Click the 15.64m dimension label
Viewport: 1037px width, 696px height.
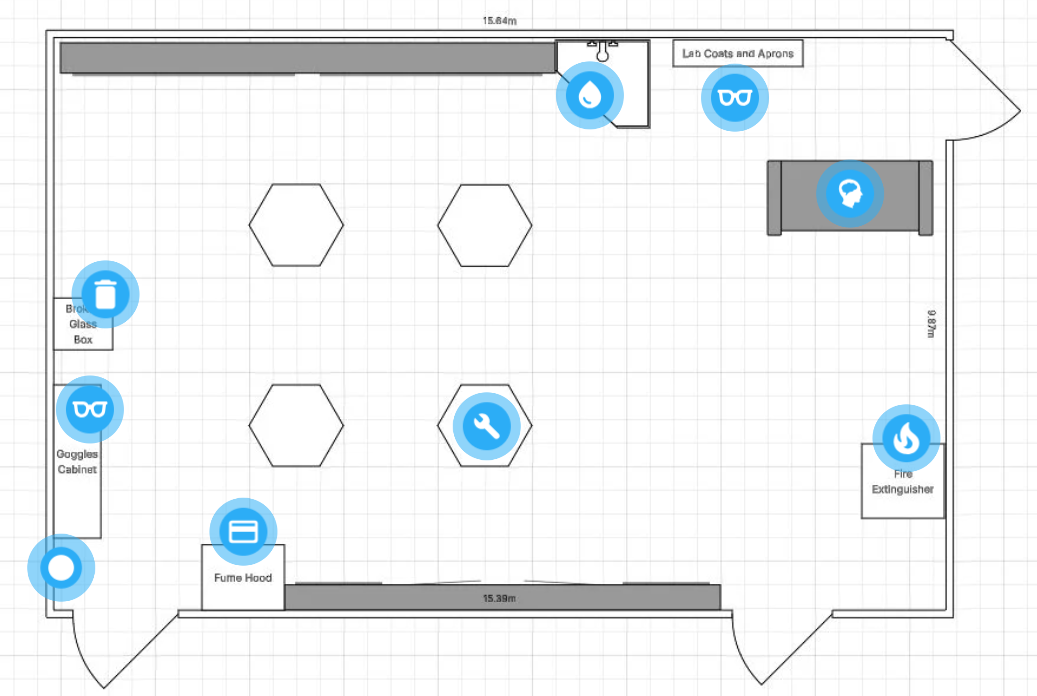[499, 21]
